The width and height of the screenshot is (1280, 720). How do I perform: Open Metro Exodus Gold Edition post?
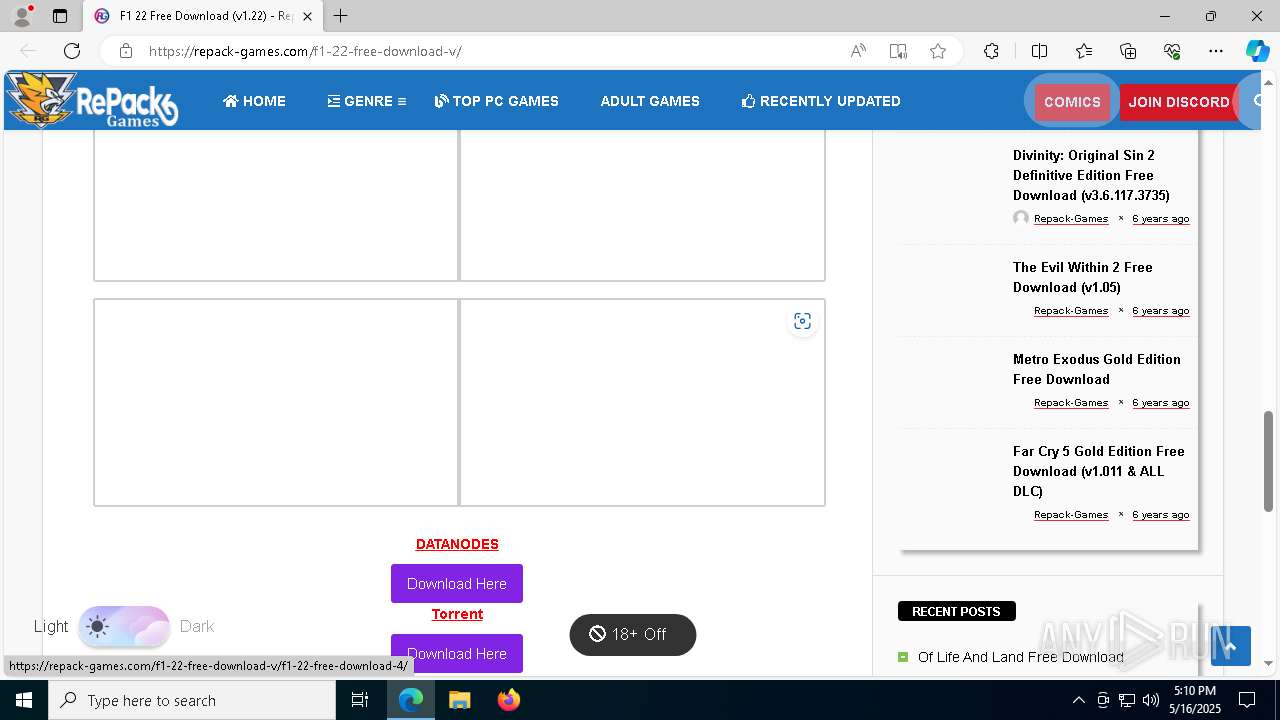pos(1097,369)
